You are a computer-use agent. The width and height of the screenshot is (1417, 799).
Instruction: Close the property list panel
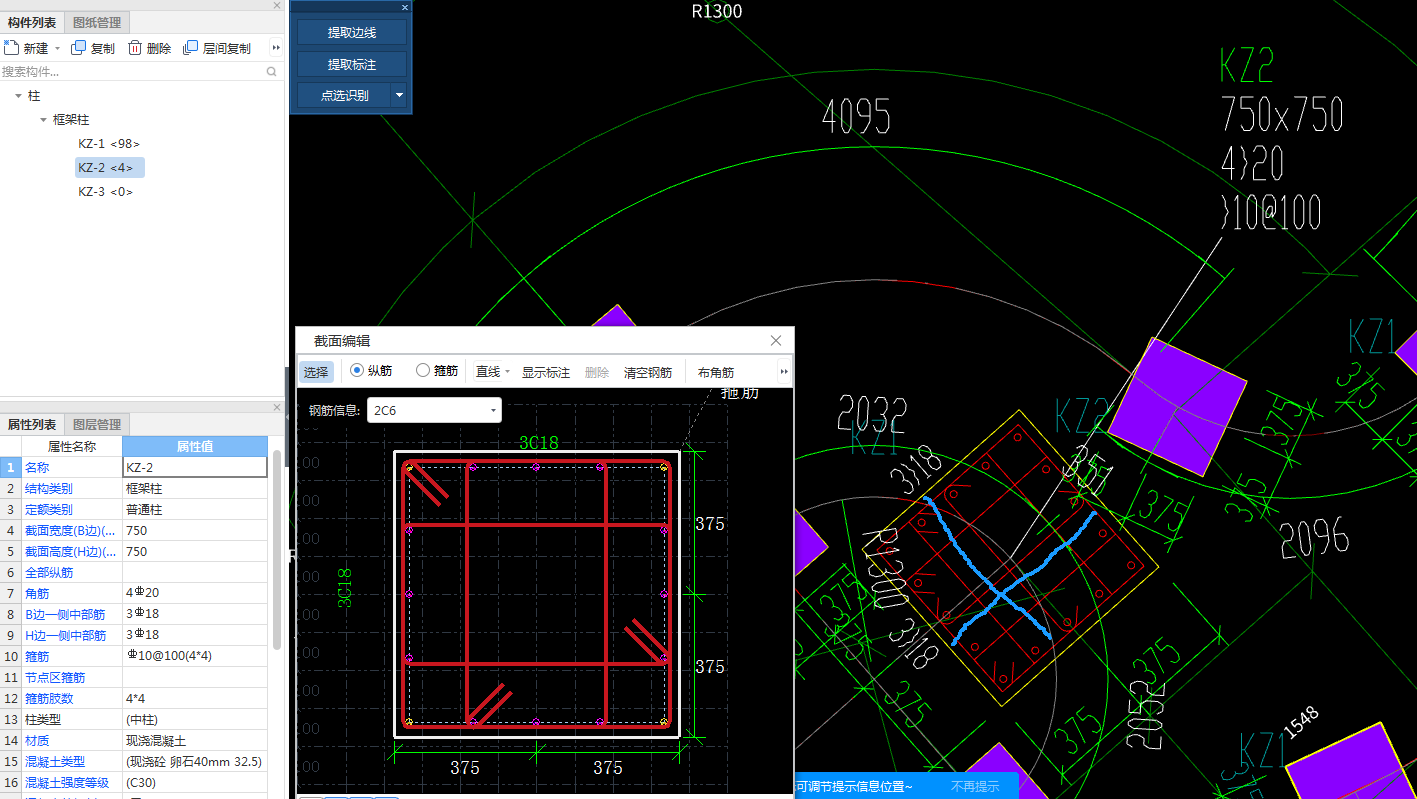click(x=277, y=407)
